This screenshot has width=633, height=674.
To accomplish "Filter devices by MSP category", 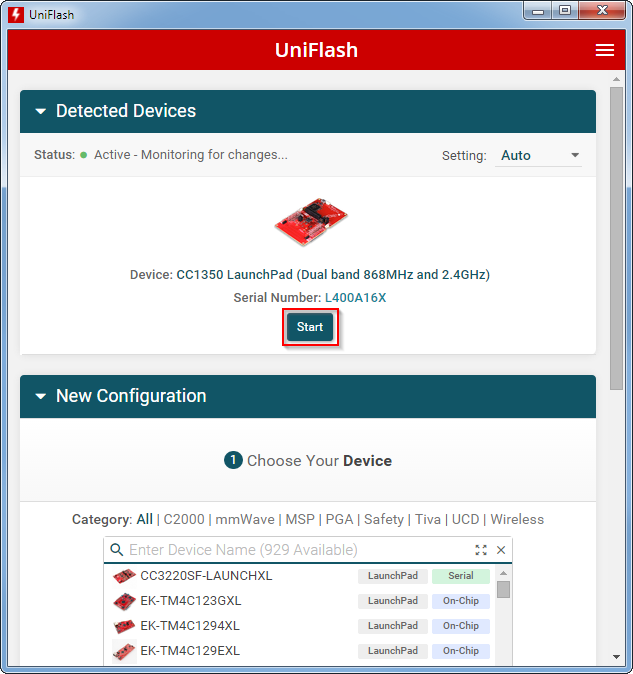I will point(300,519).
